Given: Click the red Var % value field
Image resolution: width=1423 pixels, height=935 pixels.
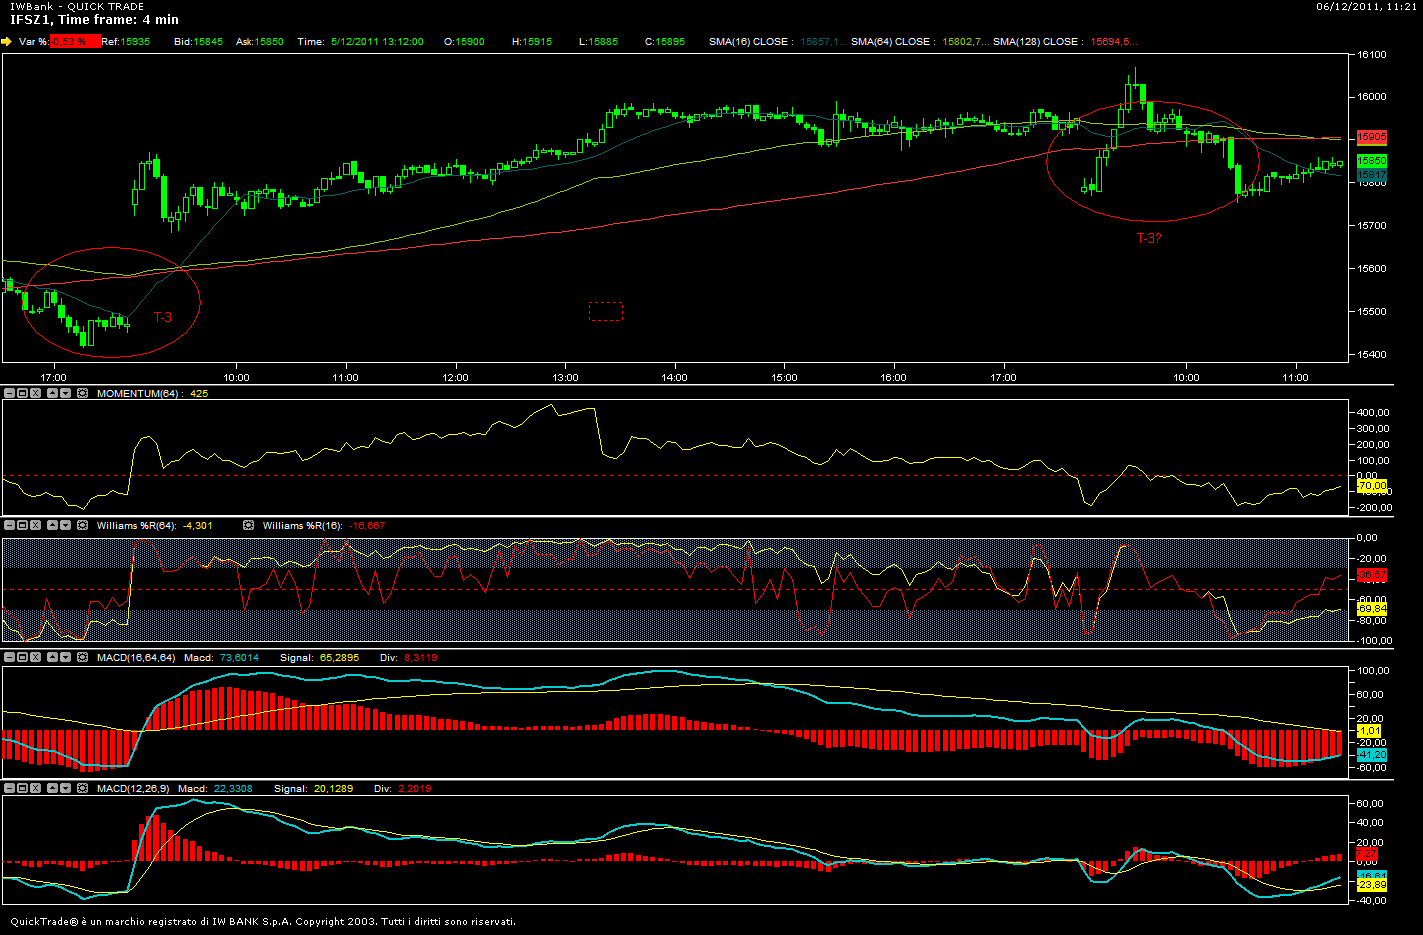Looking at the screenshot, I should click(75, 42).
